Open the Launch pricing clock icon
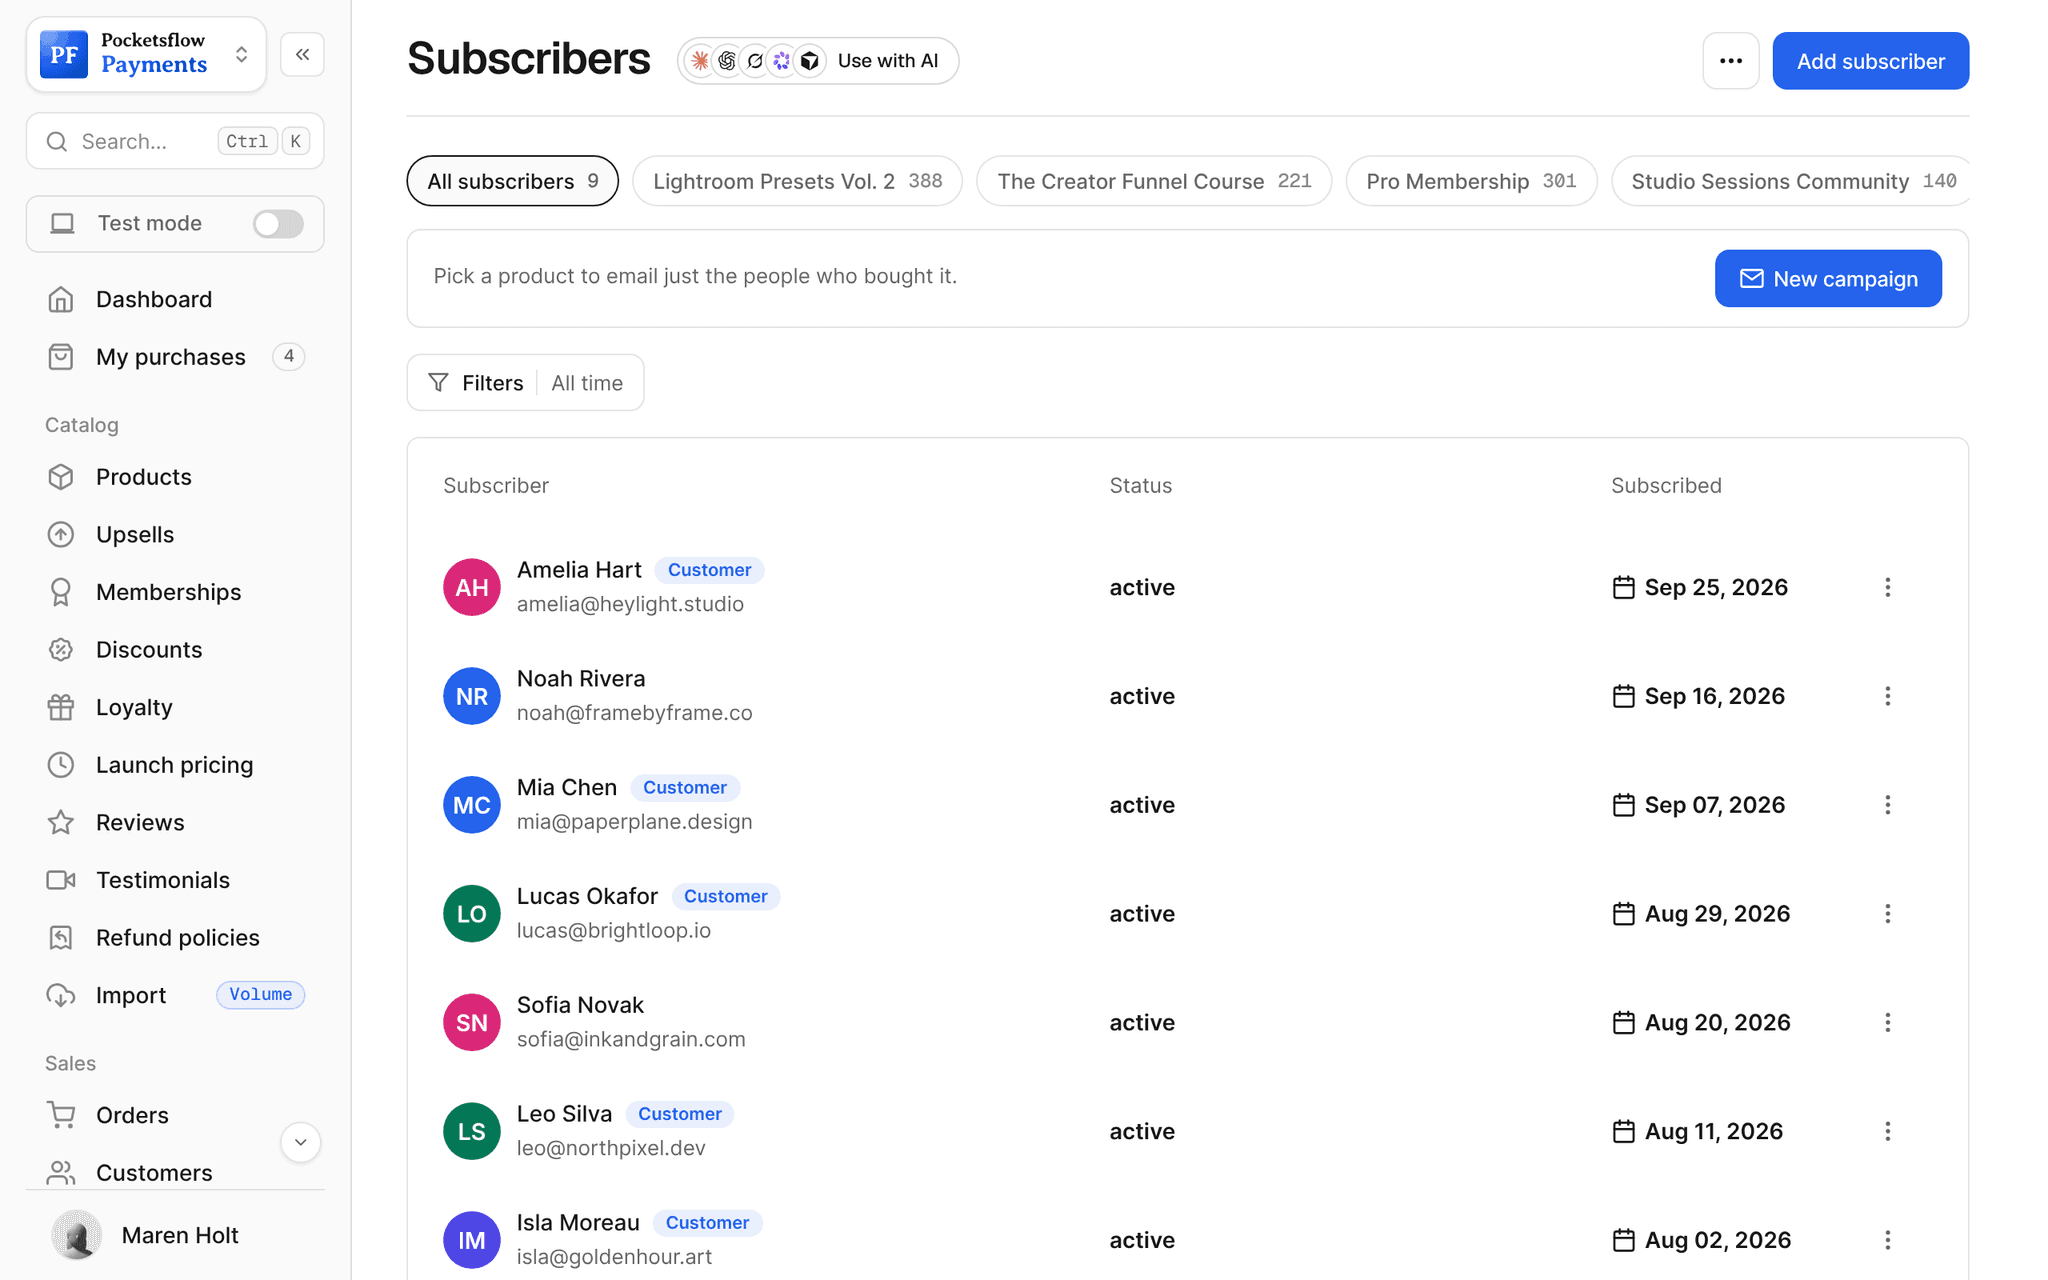The image size is (2048, 1280). tap(61, 765)
